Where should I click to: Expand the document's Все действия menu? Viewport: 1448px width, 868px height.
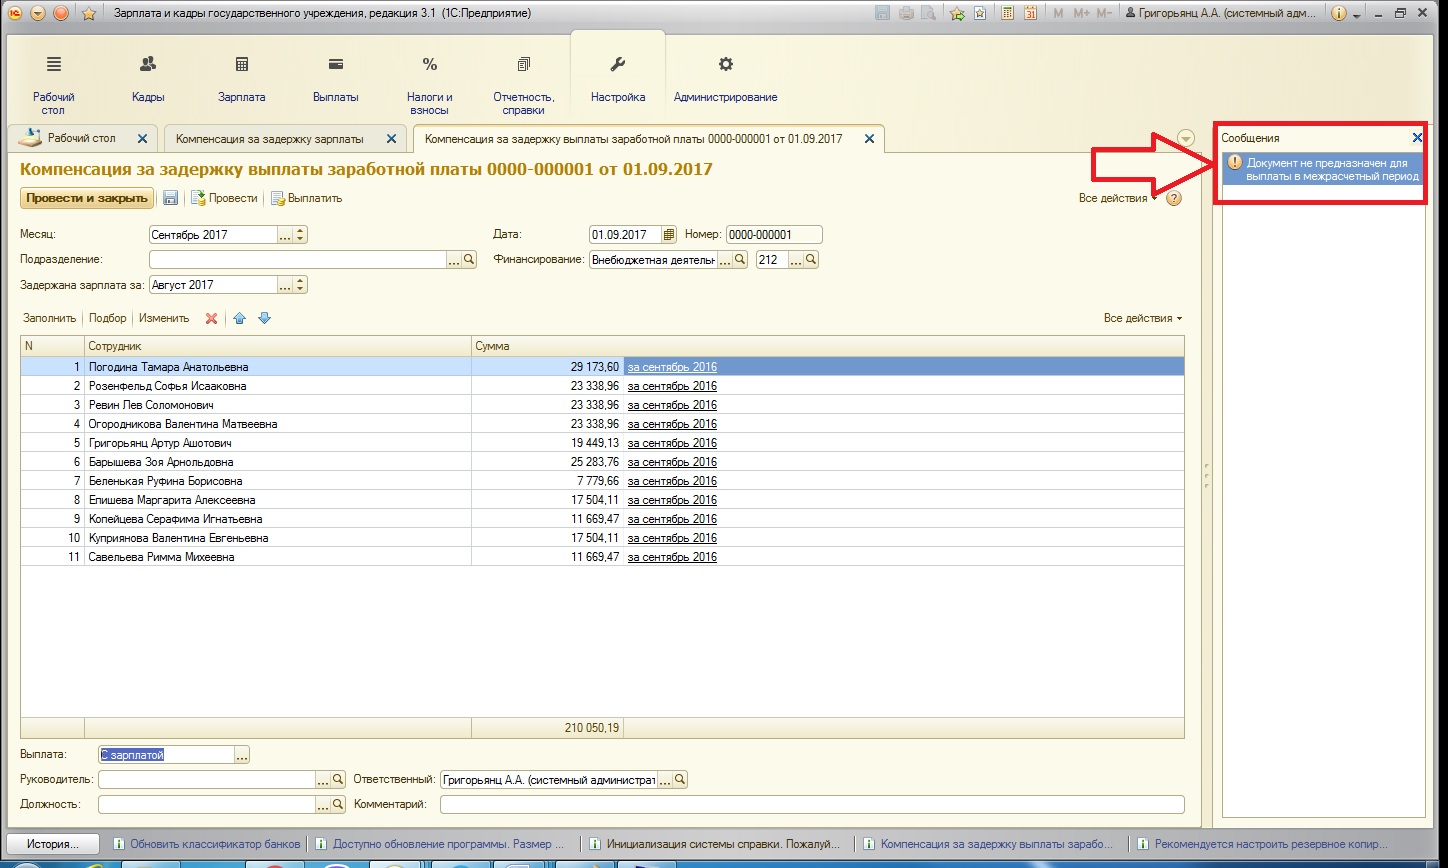point(1116,198)
